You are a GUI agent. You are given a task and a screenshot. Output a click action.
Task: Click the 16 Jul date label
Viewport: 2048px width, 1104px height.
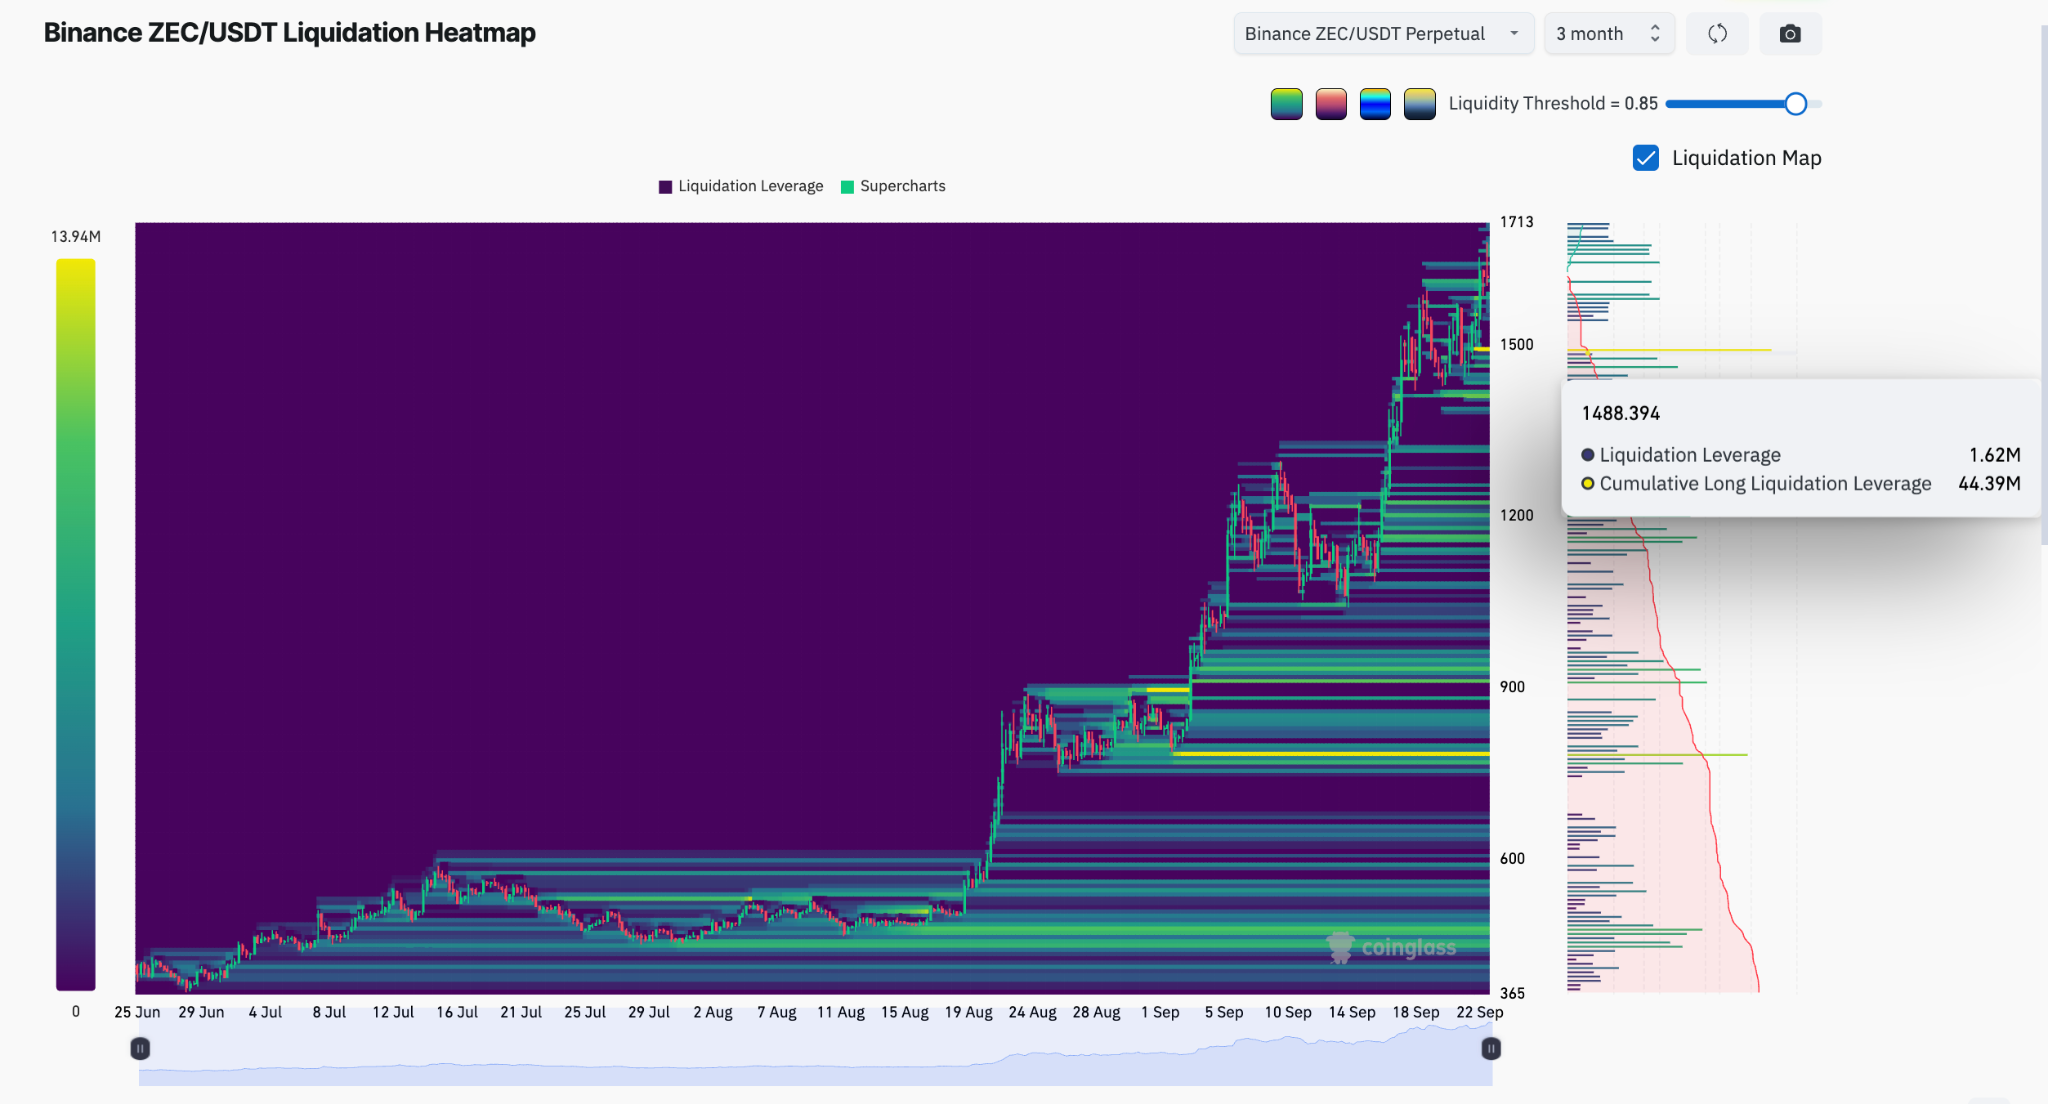(457, 1012)
